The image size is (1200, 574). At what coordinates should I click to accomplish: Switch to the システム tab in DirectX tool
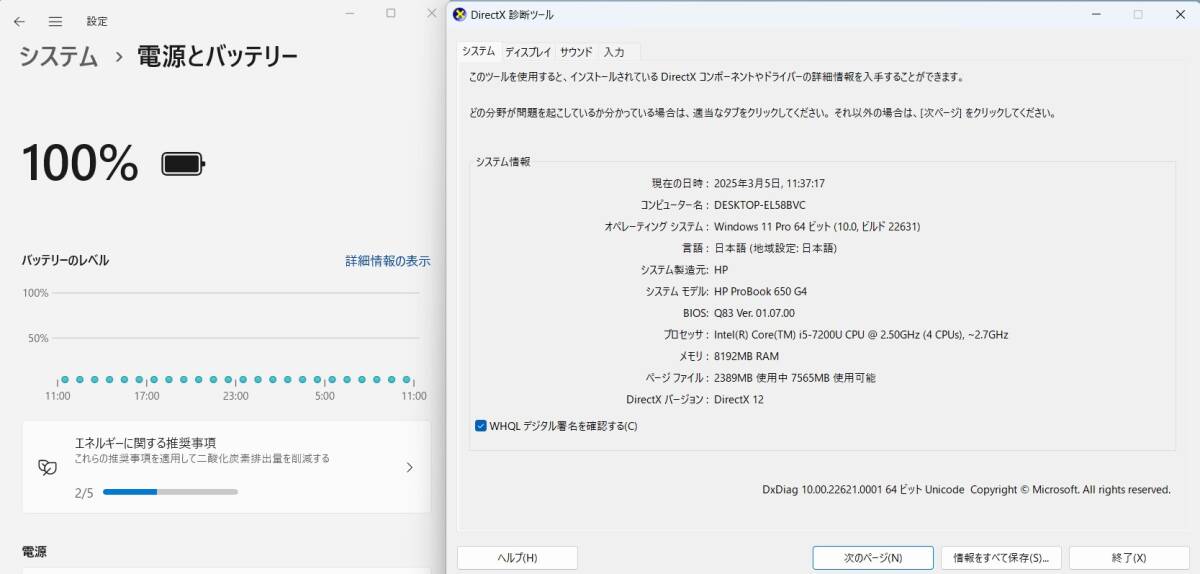click(478, 51)
